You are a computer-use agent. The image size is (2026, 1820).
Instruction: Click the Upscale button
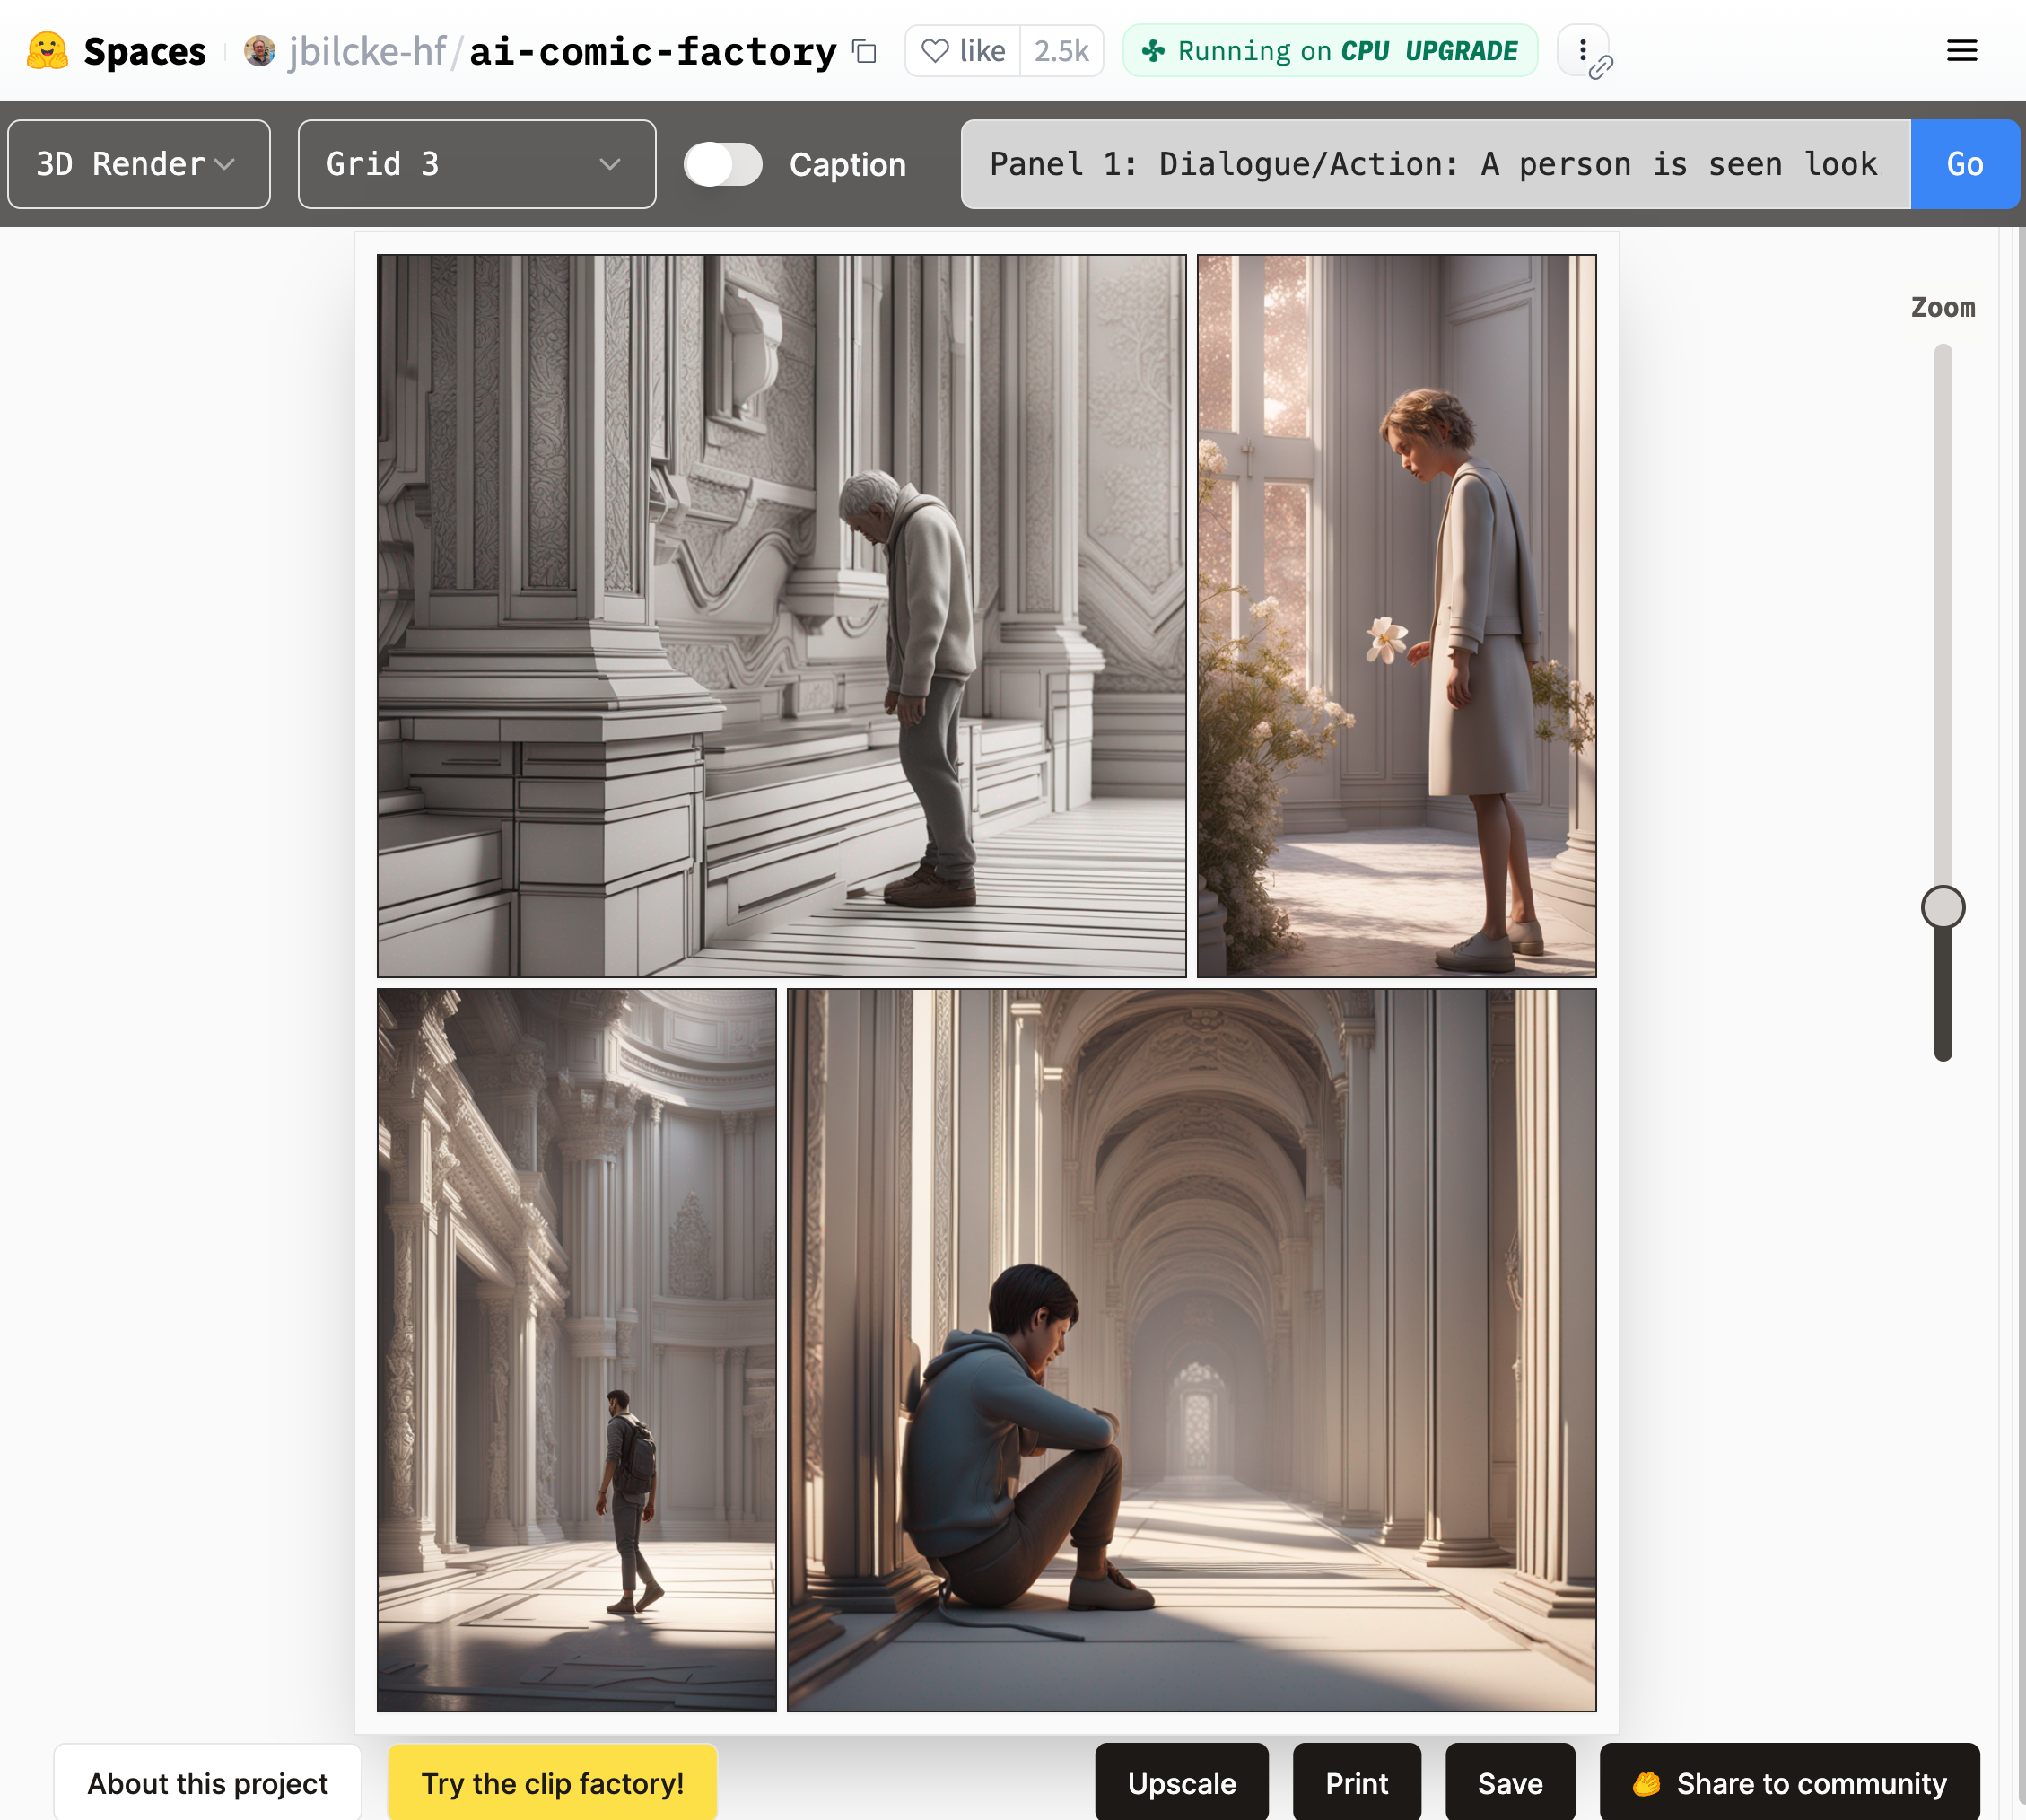coord(1181,1783)
